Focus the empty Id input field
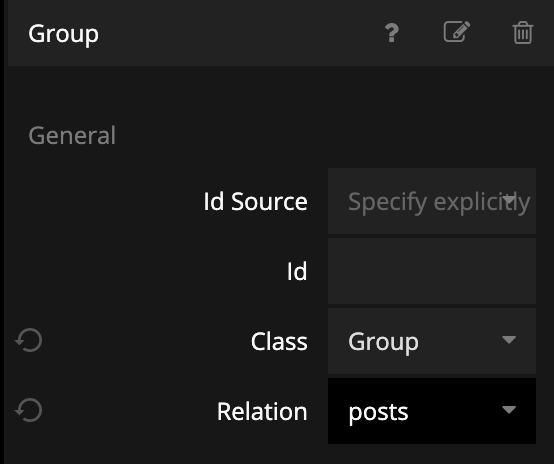554x464 pixels. click(x=432, y=271)
